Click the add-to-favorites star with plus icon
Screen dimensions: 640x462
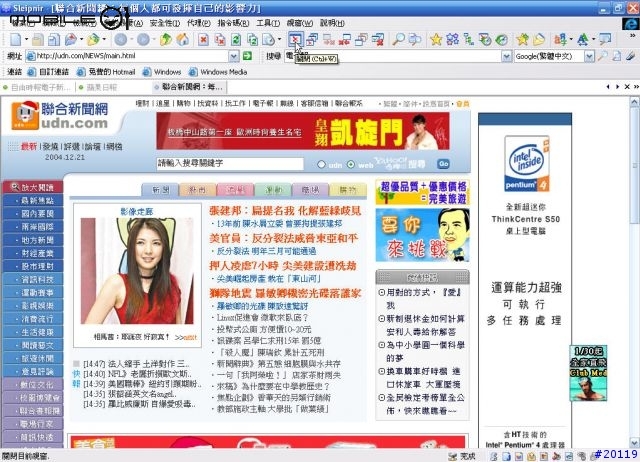[522, 40]
